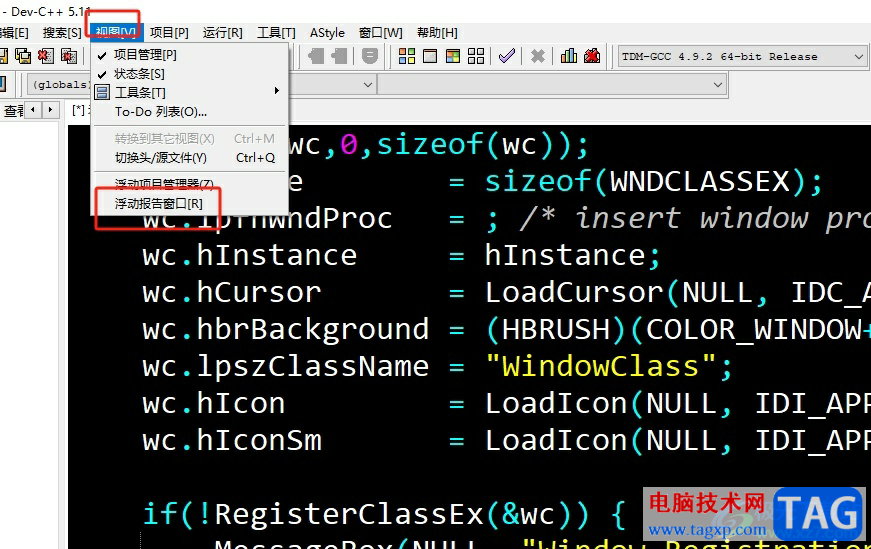Click if(!RegisterClassEx(&wc)) line

[384, 514]
